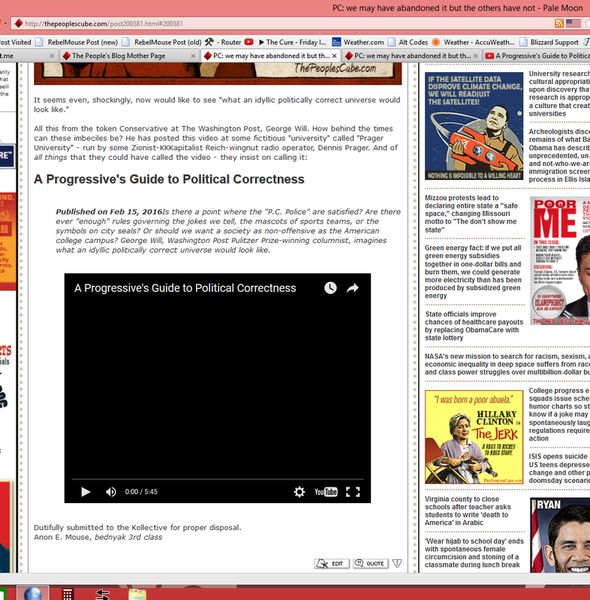Open Weather.com bookmark
The height and width of the screenshot is (600, 590).
[x=358, y=42]
